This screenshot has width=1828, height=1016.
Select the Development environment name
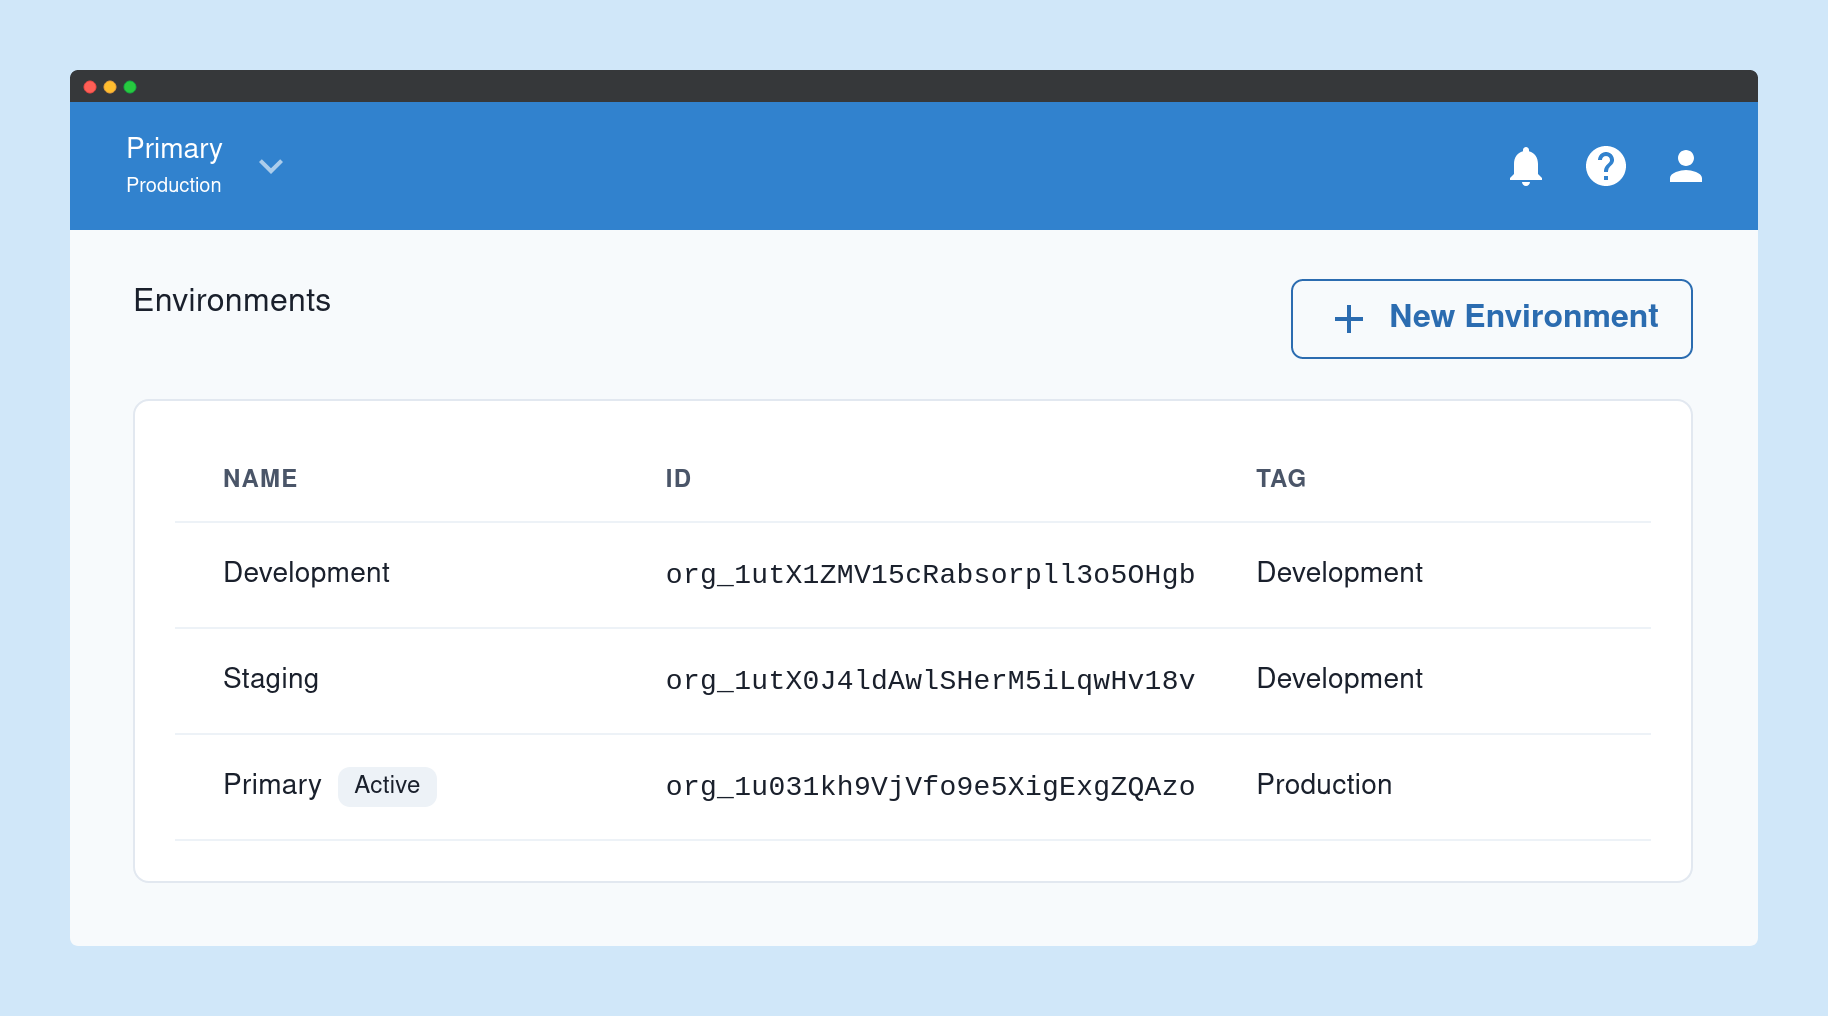[x=306, y=573]
